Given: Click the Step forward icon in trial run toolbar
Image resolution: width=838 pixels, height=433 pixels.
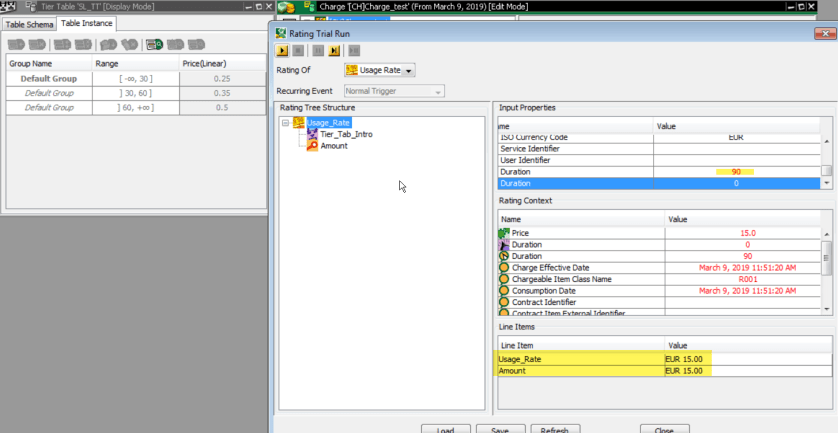Looking at the screenshot, I should (x=335, y=50).
